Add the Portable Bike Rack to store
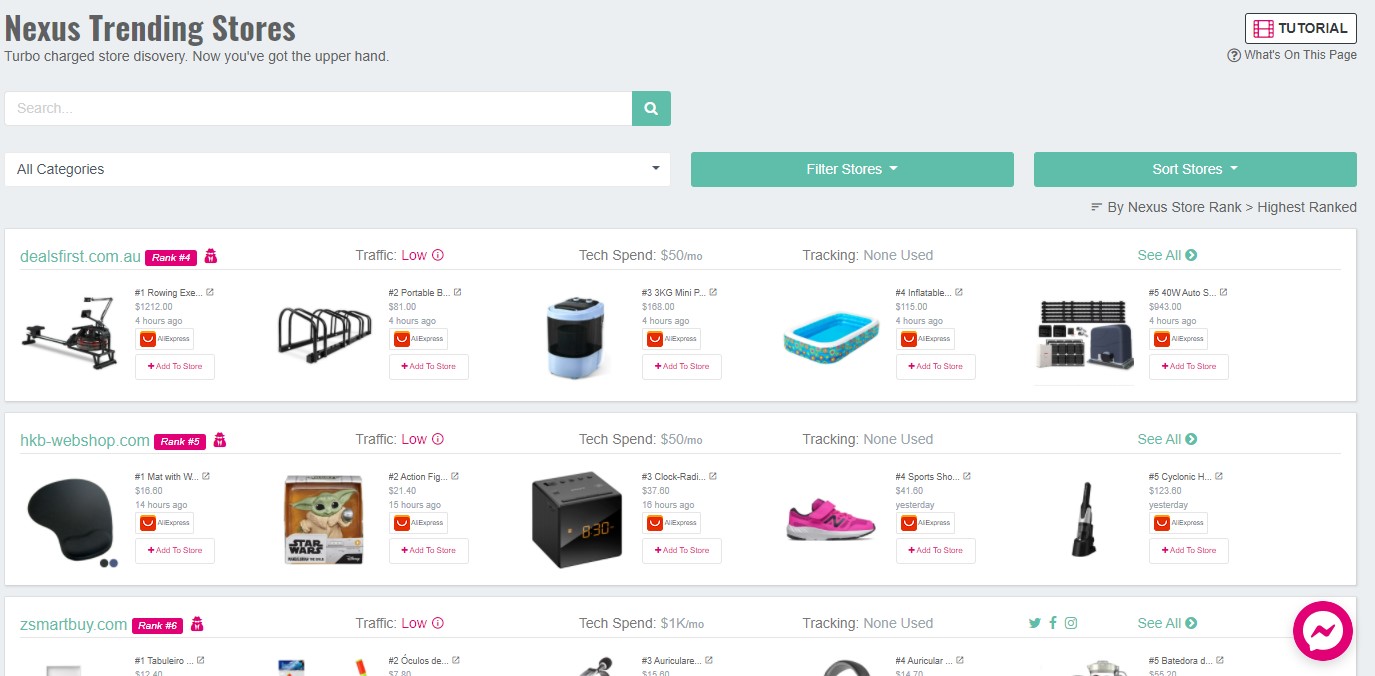The height and width of the screenshot is (676, 1375). [428, 367]
